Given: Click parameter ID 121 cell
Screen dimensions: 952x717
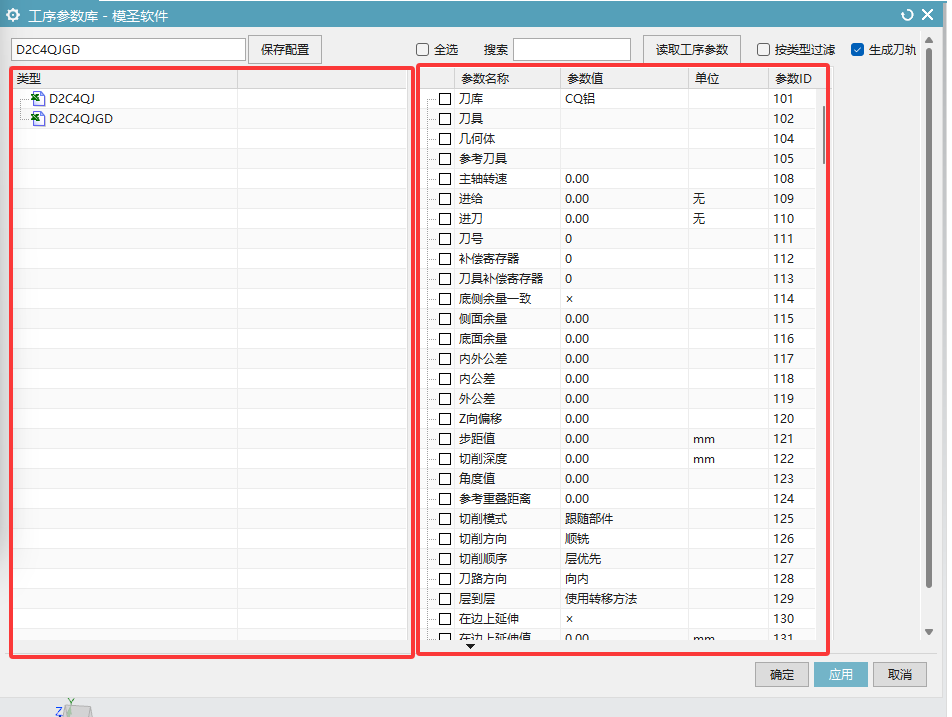Looking at the screenshot, I should coord(792,439).
